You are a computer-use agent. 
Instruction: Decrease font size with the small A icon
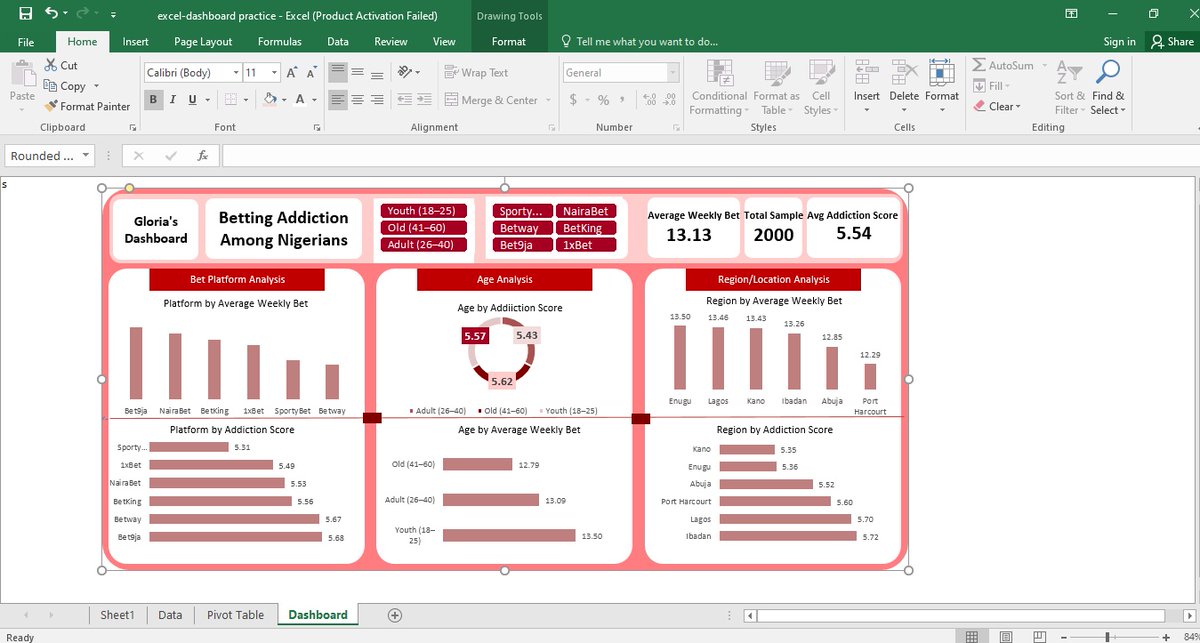(311, 73)
